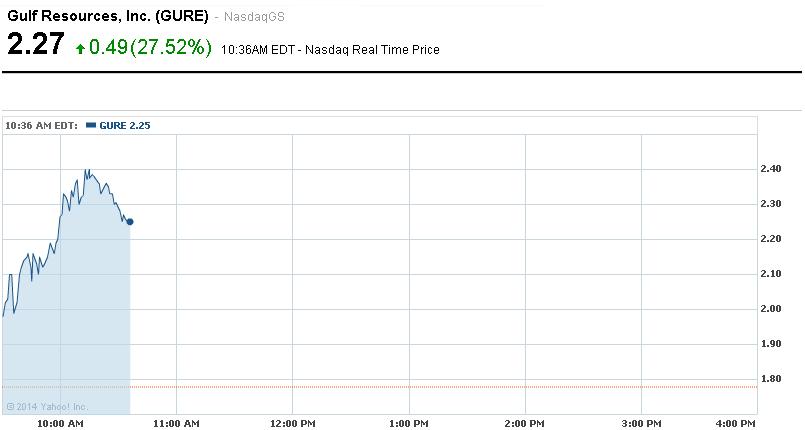The image size is (805, 430).
Task: Click the blue GURE legend color marker
Action: [x=91, y=126]
